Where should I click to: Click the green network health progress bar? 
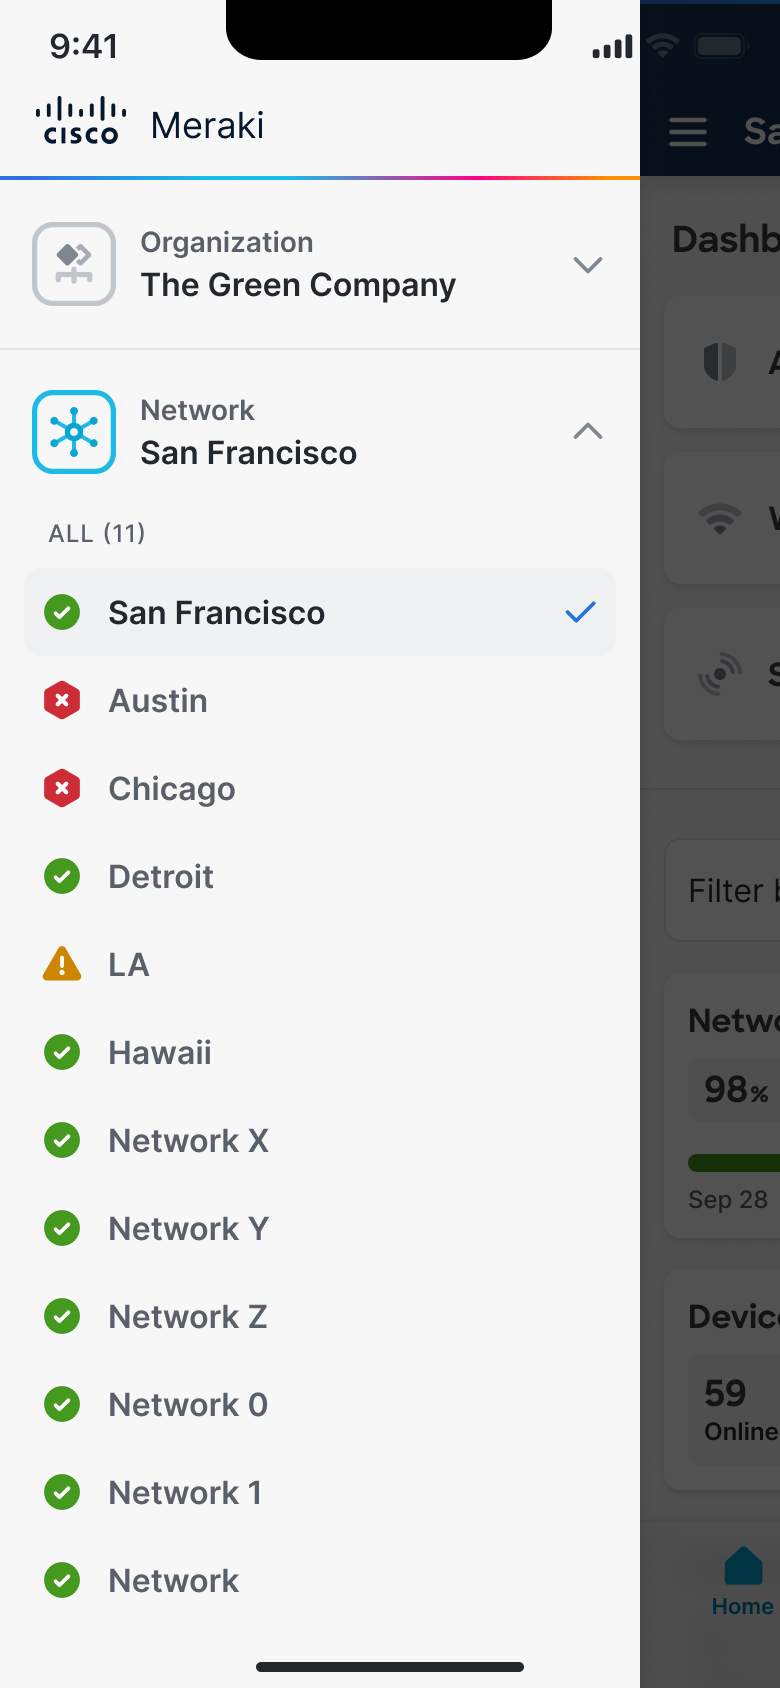(734, 1162)
